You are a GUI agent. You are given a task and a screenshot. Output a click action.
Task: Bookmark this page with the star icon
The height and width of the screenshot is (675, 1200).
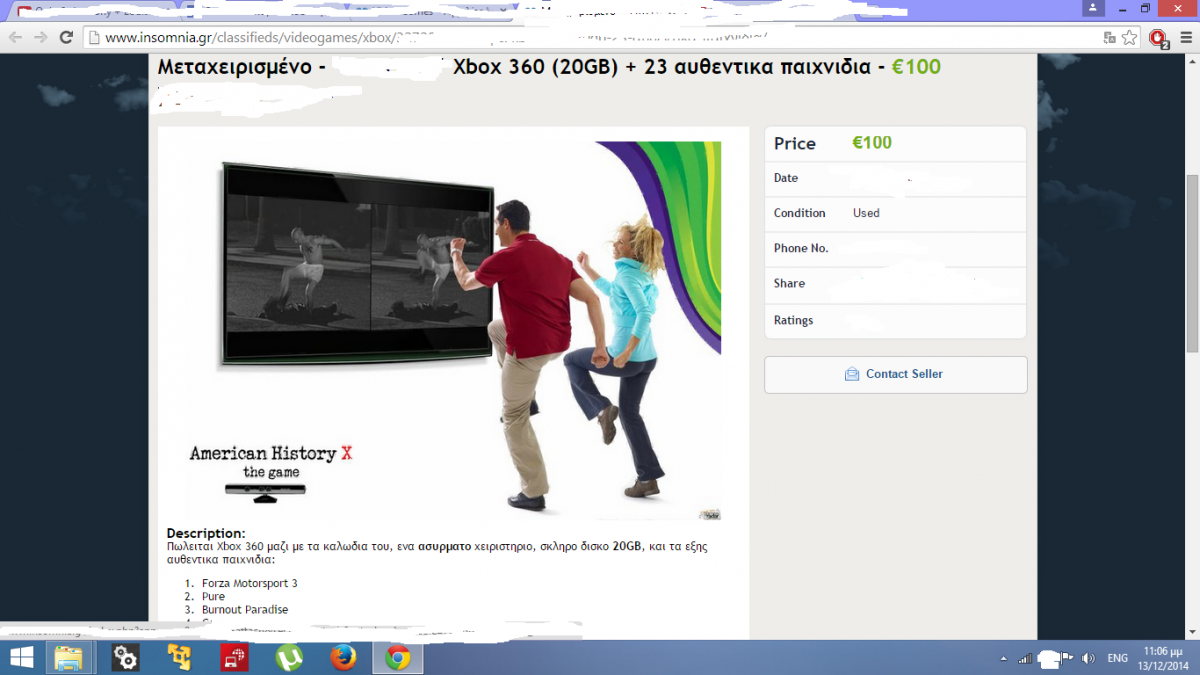[1129, 38]
